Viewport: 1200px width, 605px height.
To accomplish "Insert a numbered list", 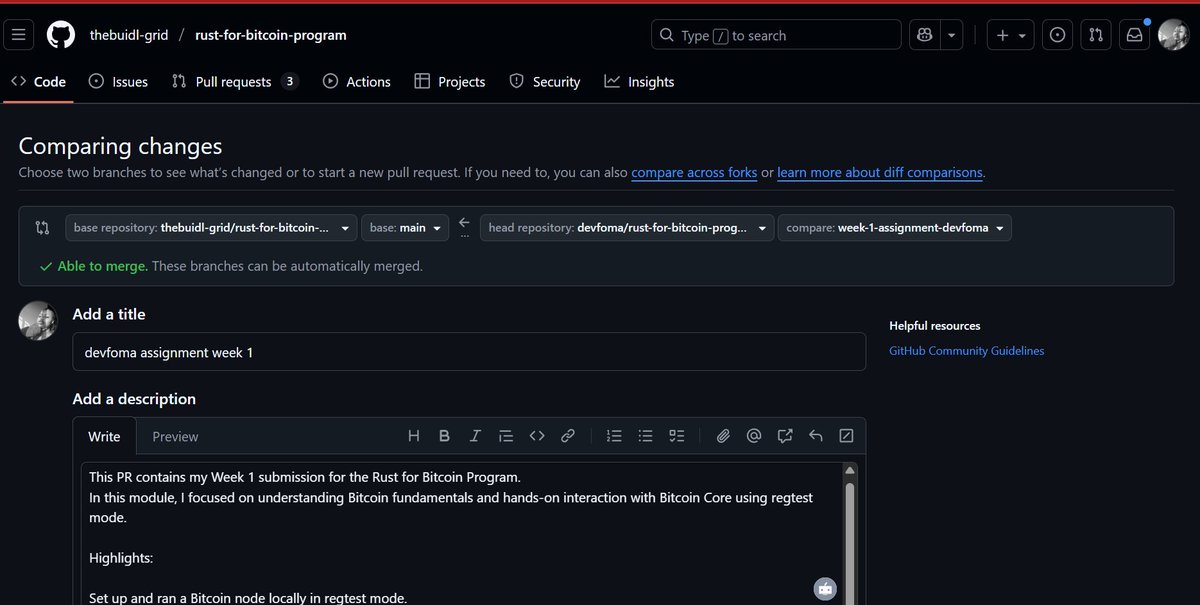I will pos(614,436).
